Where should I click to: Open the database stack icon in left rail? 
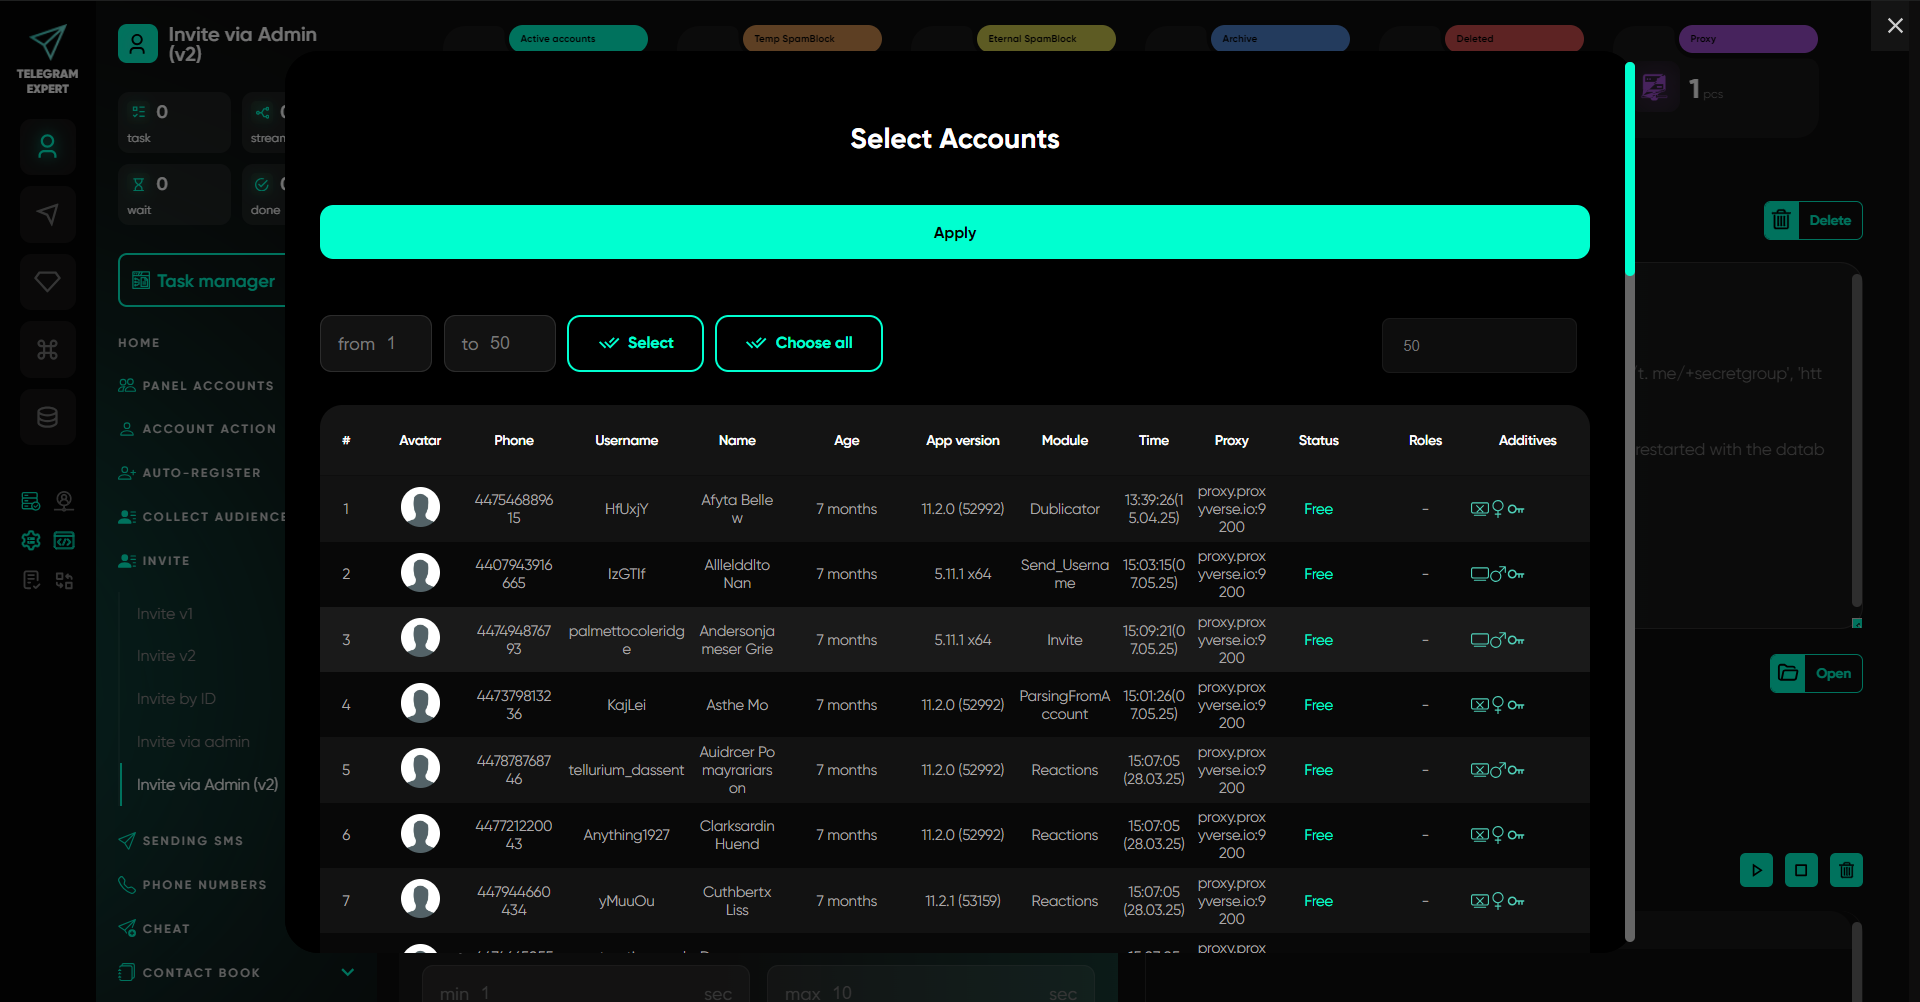click(47, 417)
